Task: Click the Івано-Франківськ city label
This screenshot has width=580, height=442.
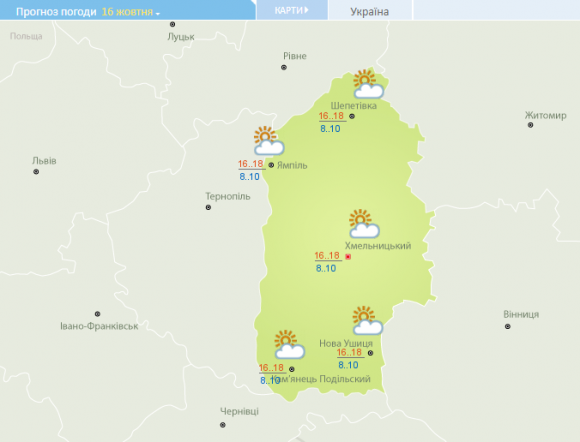Action: tap(99, 326)
